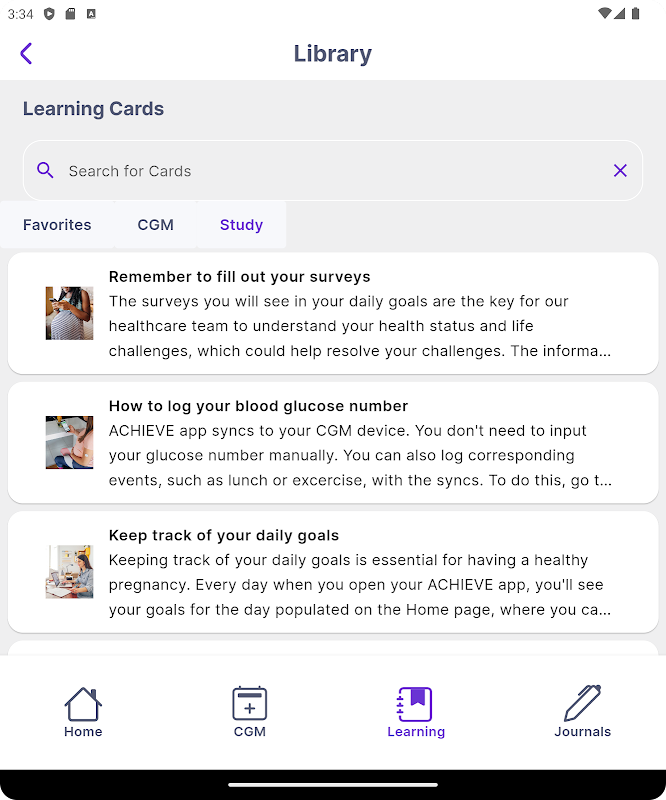Clear search with the X icon

(x=620, y=170)
